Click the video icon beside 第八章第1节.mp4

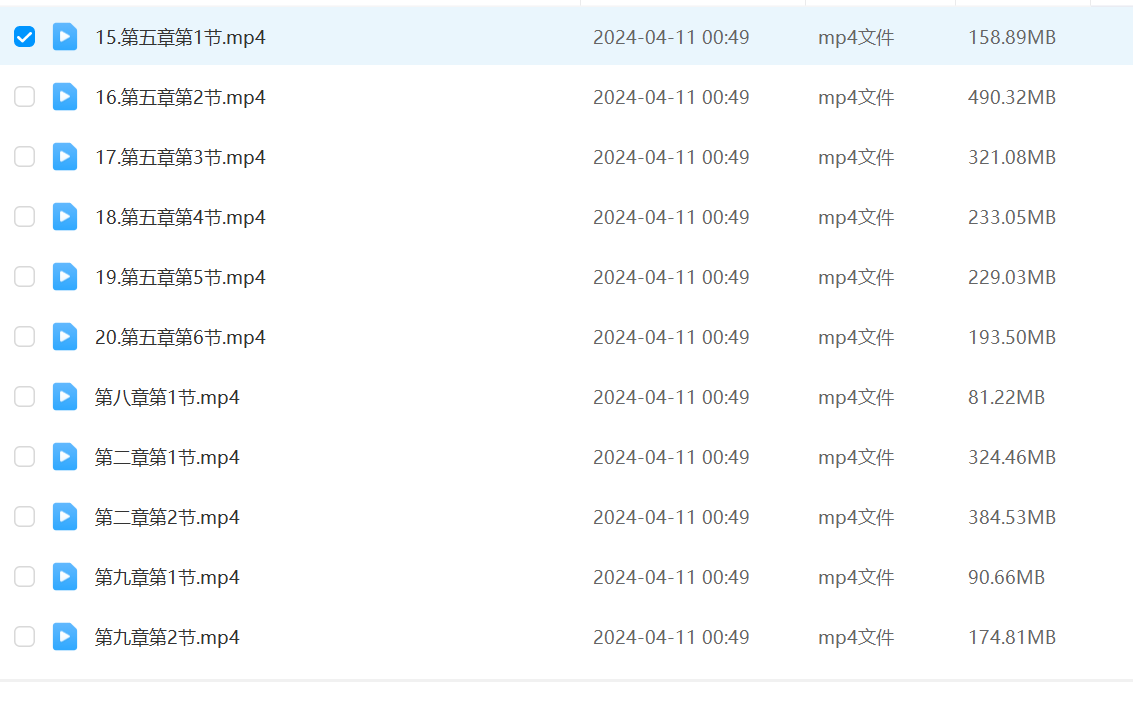[x=65, y=397]
